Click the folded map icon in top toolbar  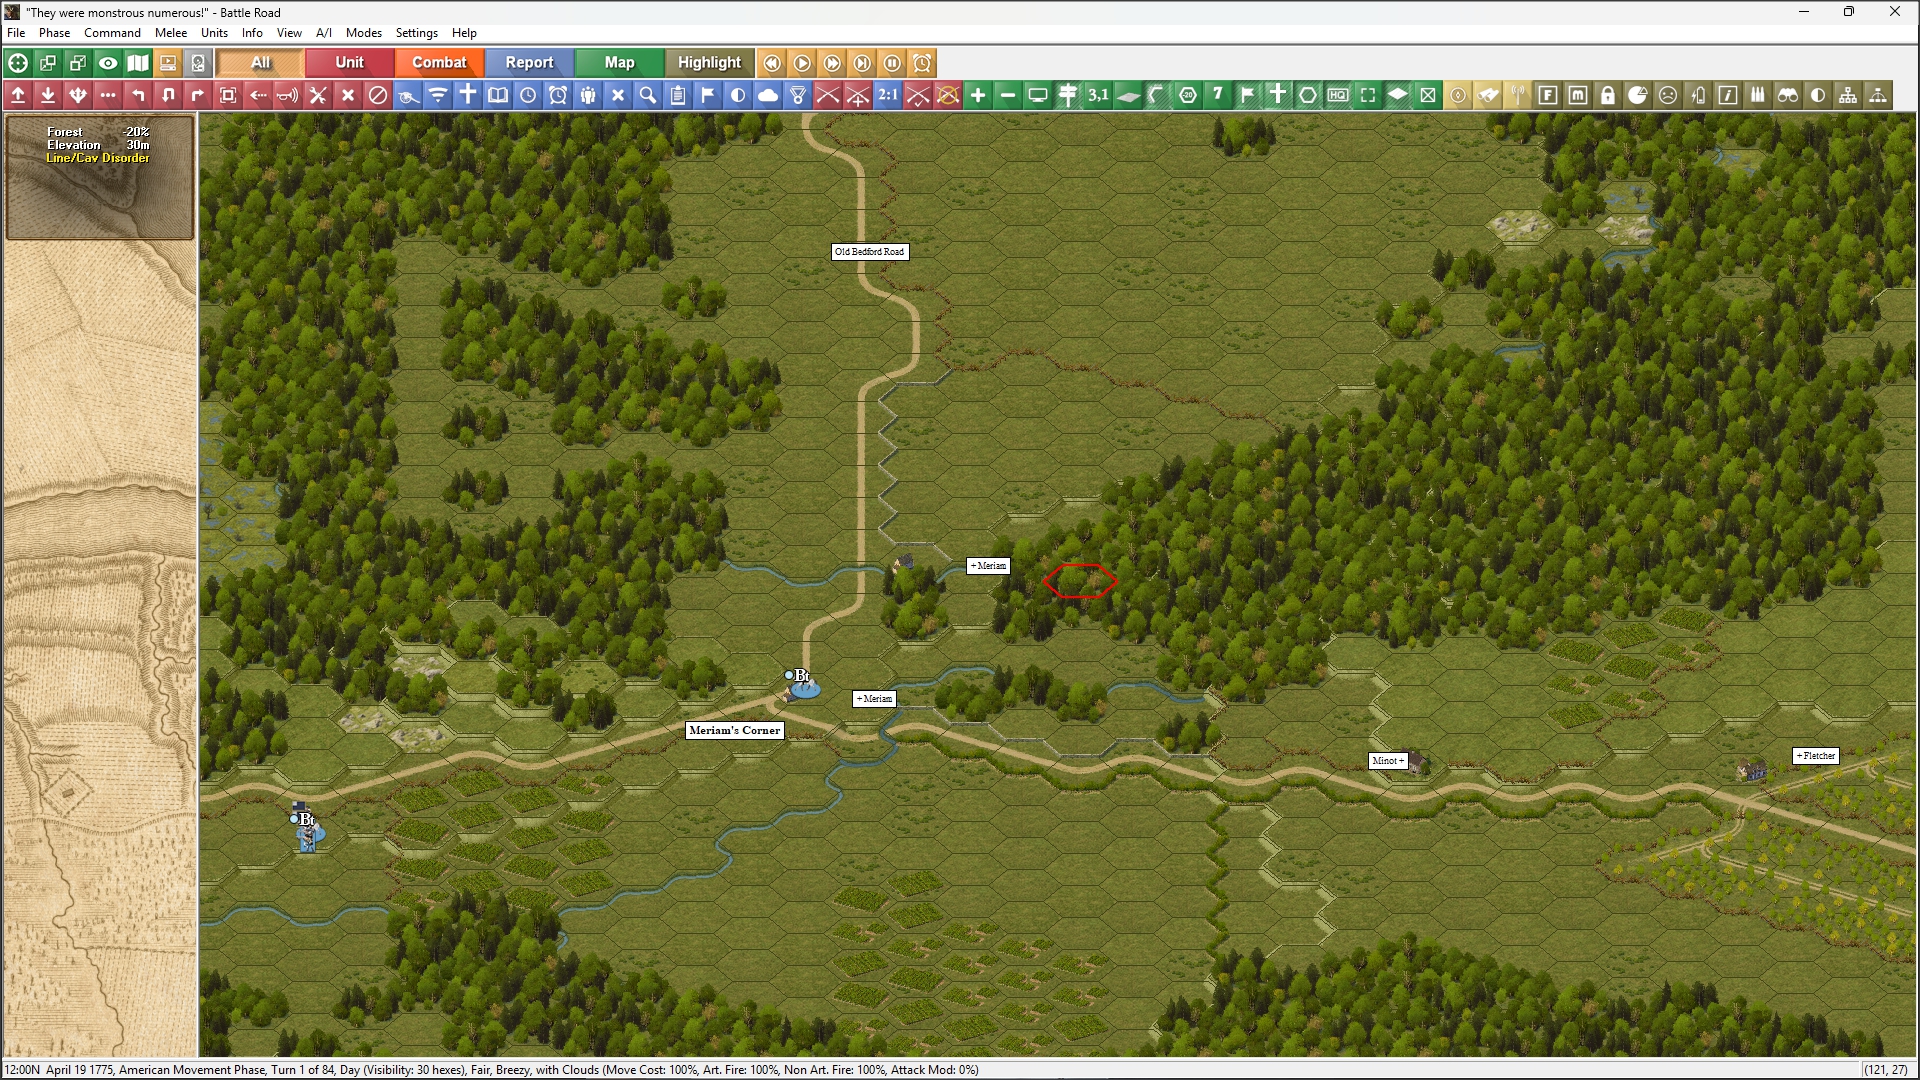[138, 63]
